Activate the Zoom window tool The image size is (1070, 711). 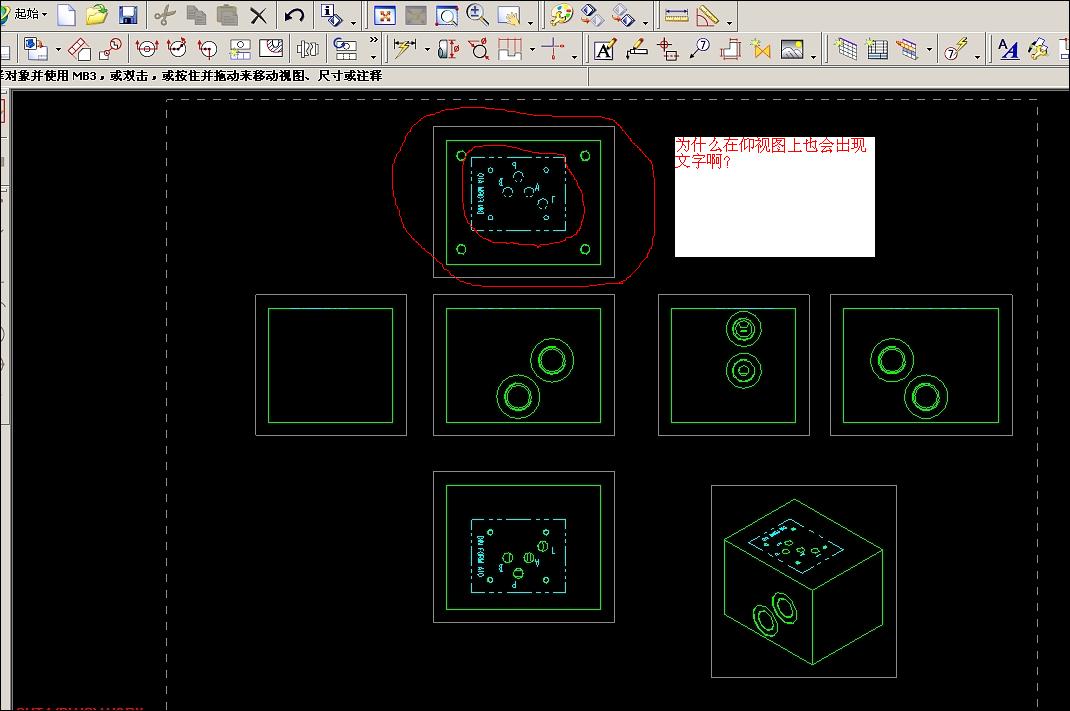tap(446, 15)
